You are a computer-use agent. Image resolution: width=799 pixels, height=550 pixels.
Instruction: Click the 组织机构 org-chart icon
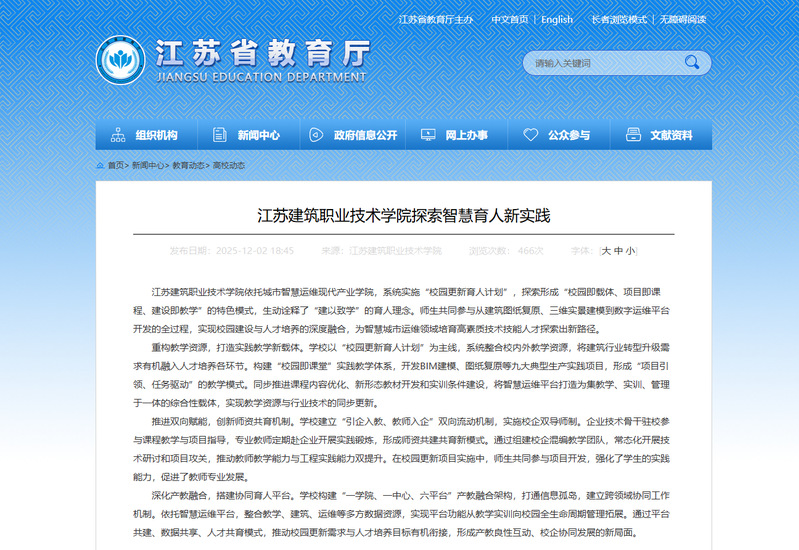[117, 135]
